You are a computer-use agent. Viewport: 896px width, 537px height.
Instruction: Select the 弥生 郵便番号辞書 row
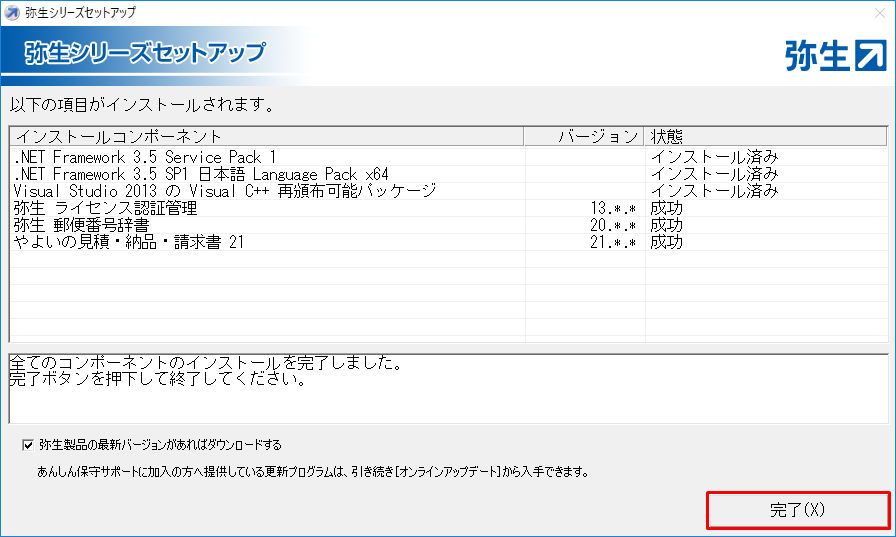89,225
